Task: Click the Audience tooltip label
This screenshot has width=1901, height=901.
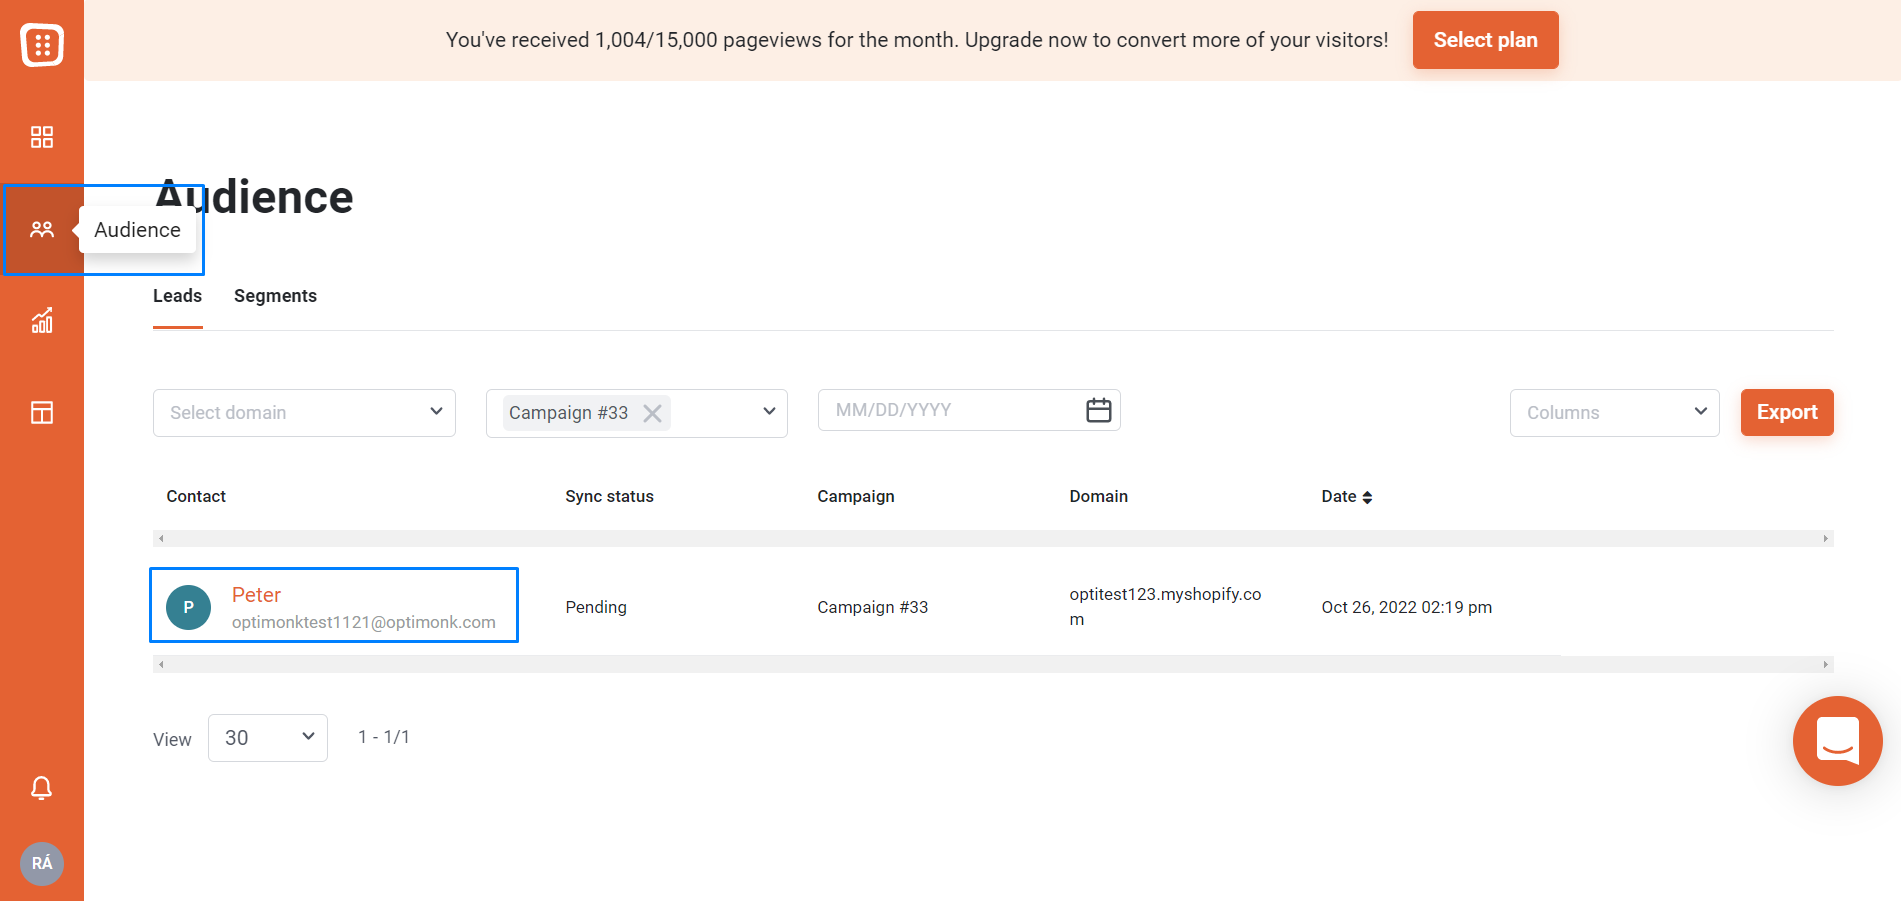Action: coord(137,230)
